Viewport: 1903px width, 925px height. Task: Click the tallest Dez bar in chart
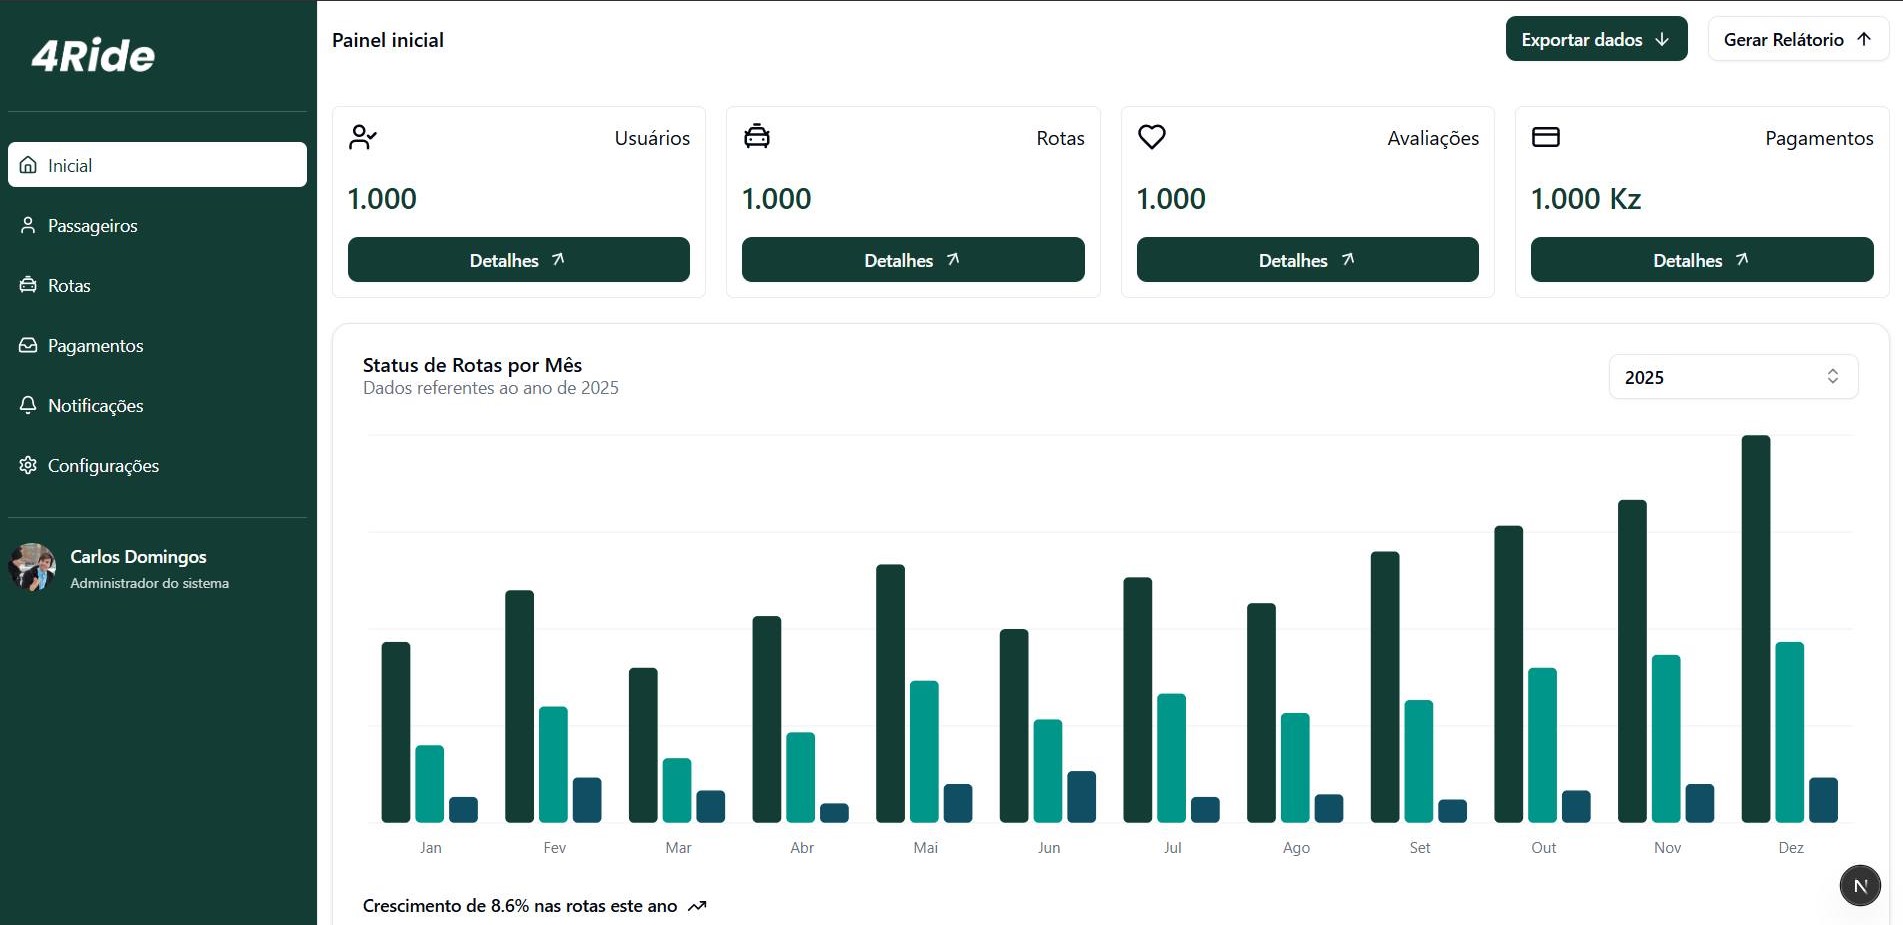pos(1755,628)
